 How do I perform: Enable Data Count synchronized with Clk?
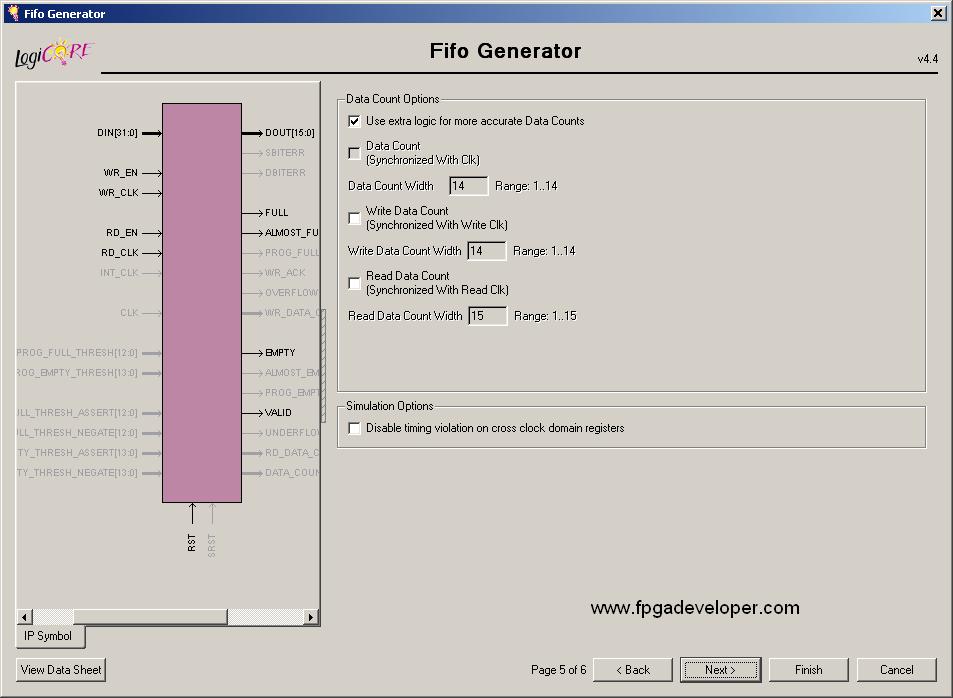[354, 153]
